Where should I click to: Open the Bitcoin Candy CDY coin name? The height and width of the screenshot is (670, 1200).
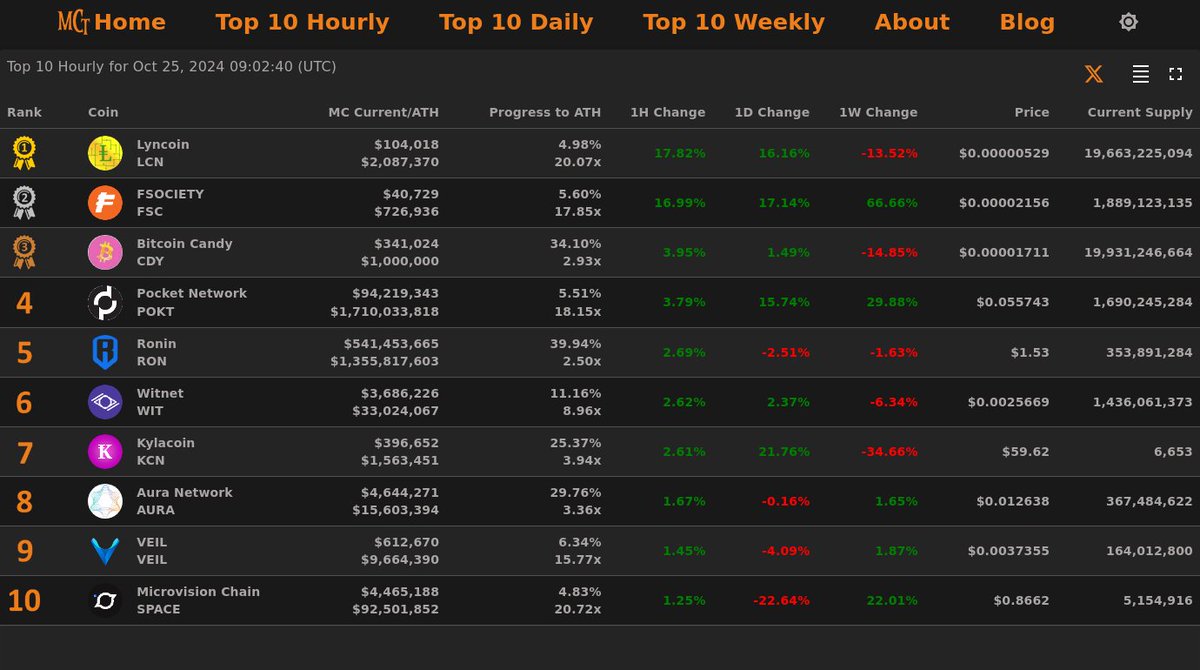click(185, 253)
